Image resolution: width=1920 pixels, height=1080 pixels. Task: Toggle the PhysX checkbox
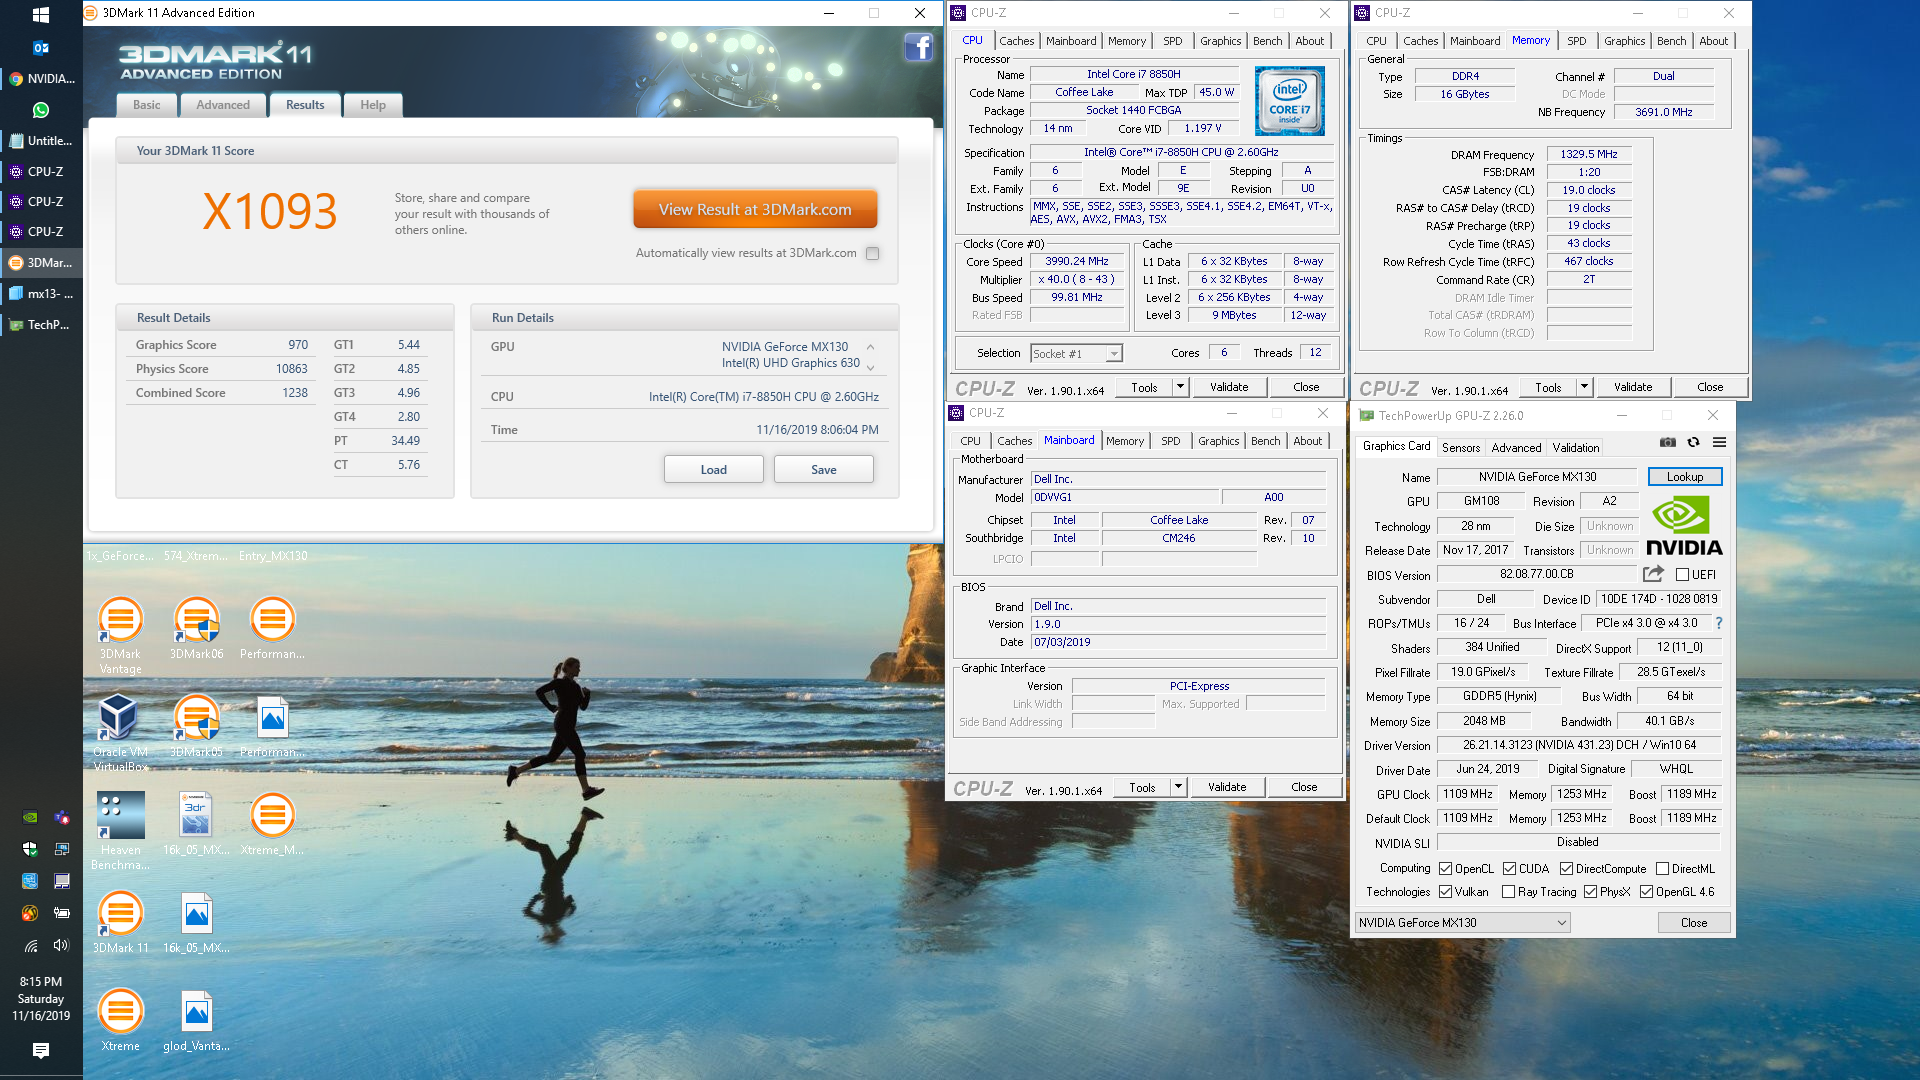(1590, 892)
